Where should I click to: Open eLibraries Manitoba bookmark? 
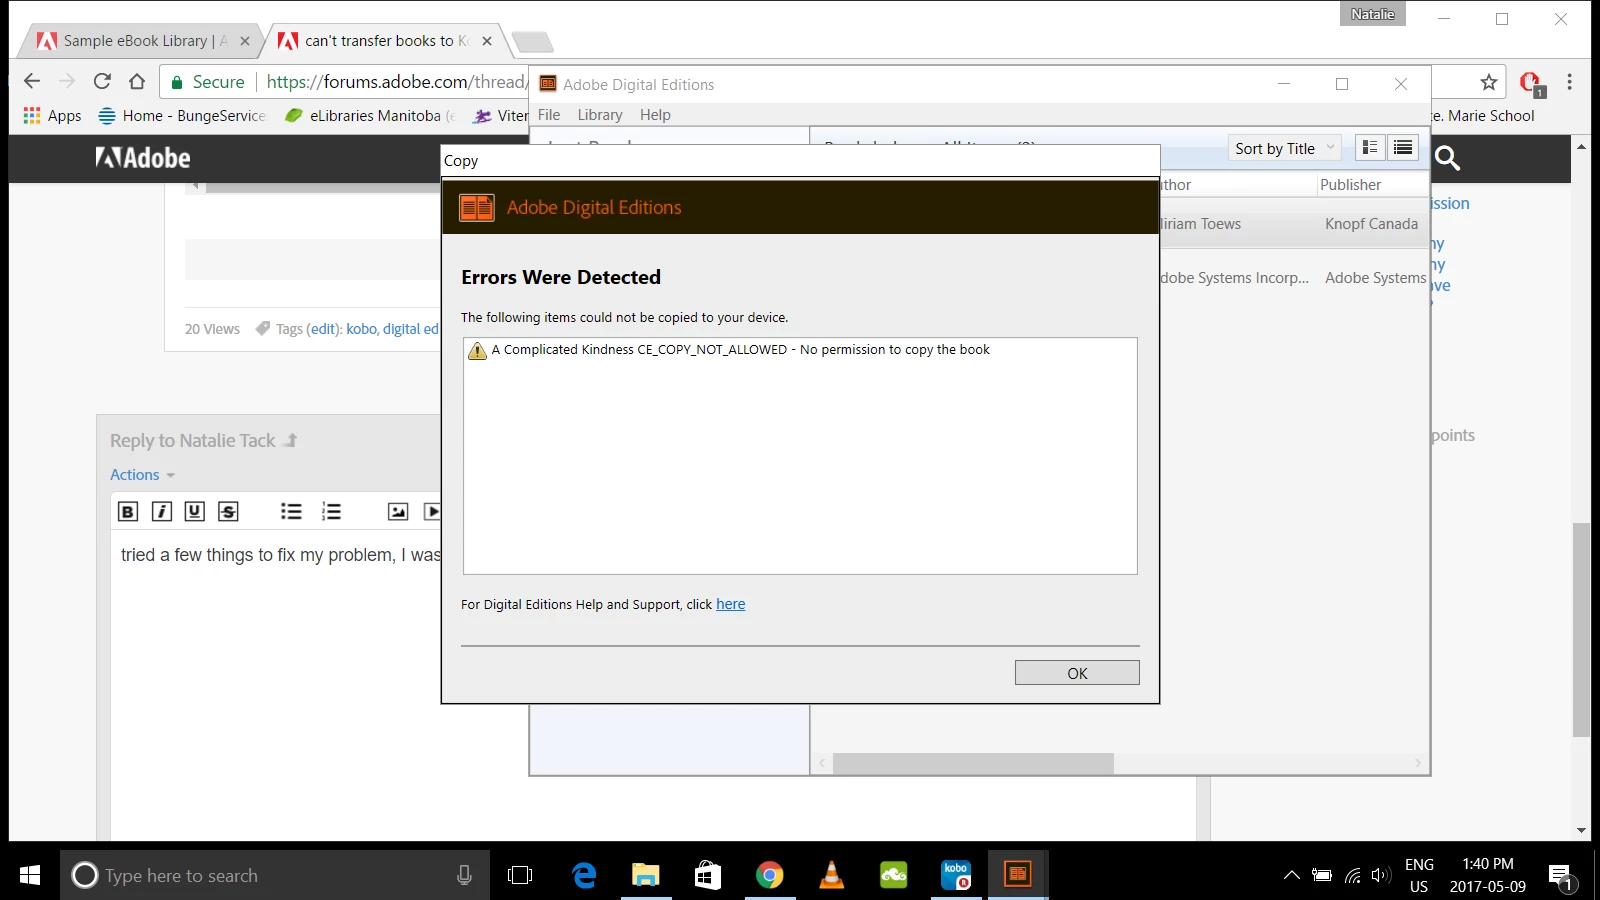pyautogui.click(x=370, y=116)
